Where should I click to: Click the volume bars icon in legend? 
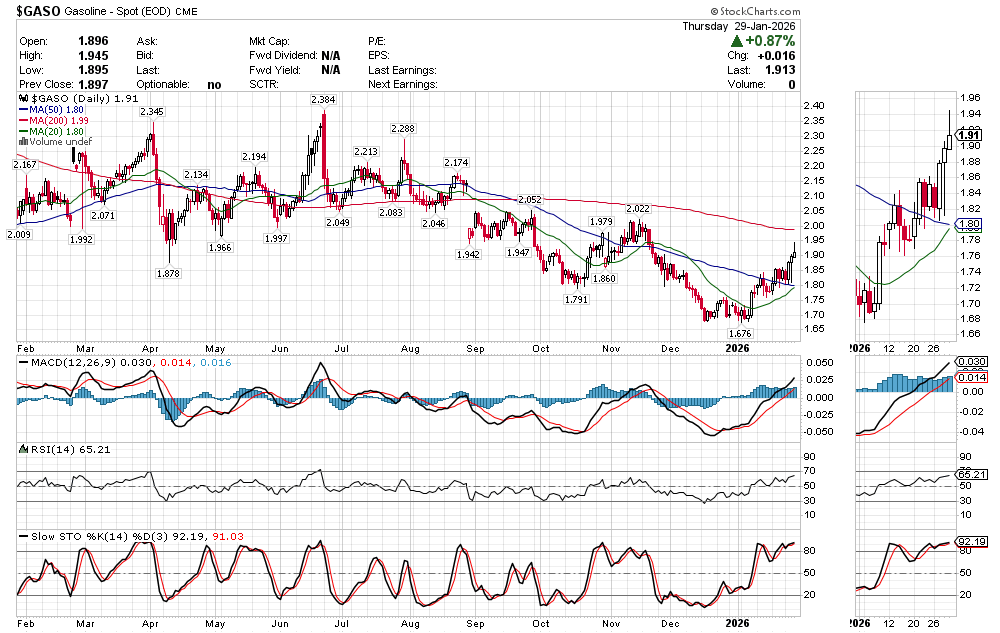(x=23, y=142)
